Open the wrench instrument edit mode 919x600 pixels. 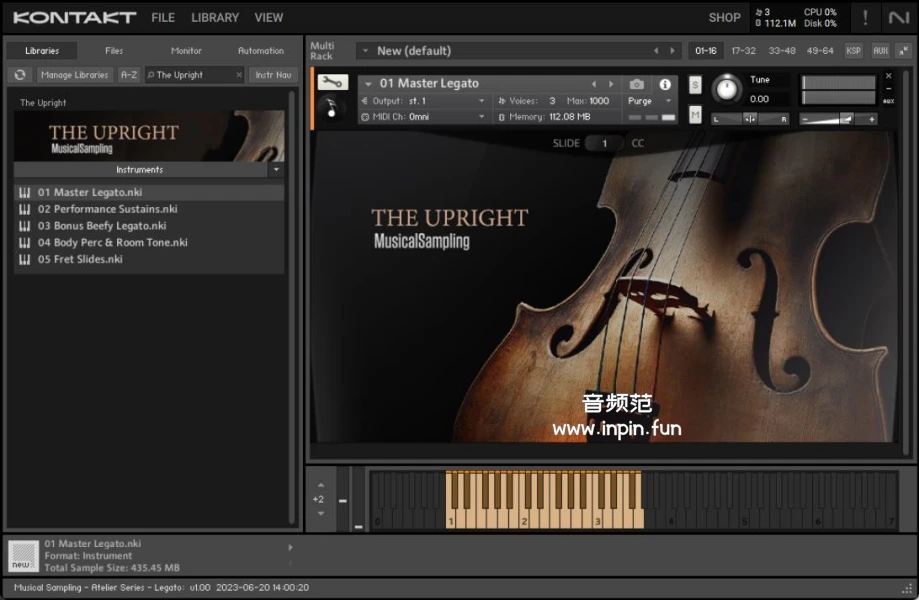(x=332, y=83)
